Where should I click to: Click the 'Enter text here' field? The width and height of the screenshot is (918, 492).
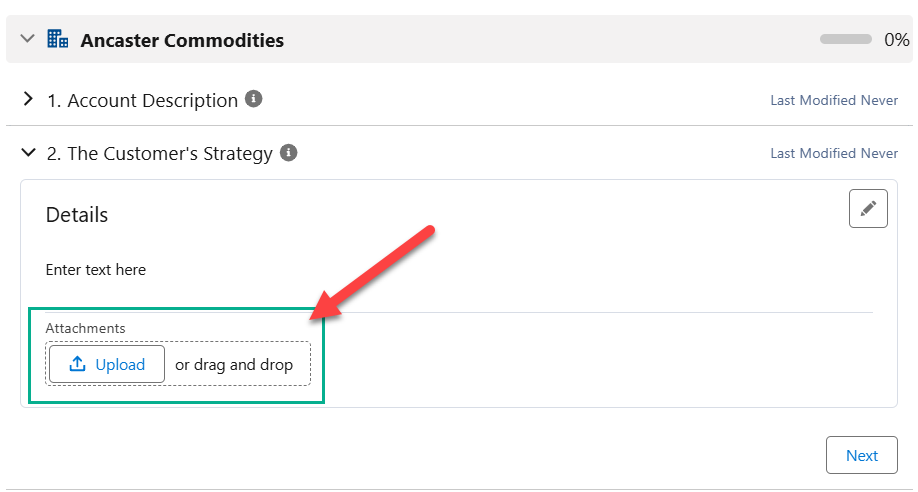[96, 270]
